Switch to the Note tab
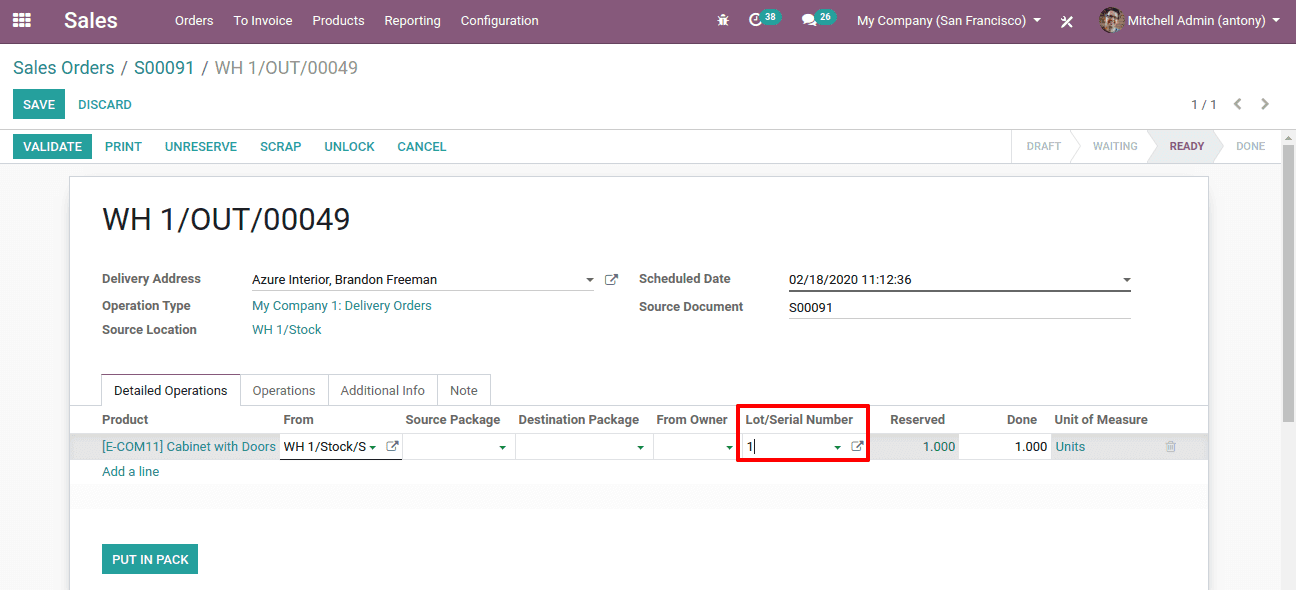This screenshot has height=590, width=1296. pos(464,390)
